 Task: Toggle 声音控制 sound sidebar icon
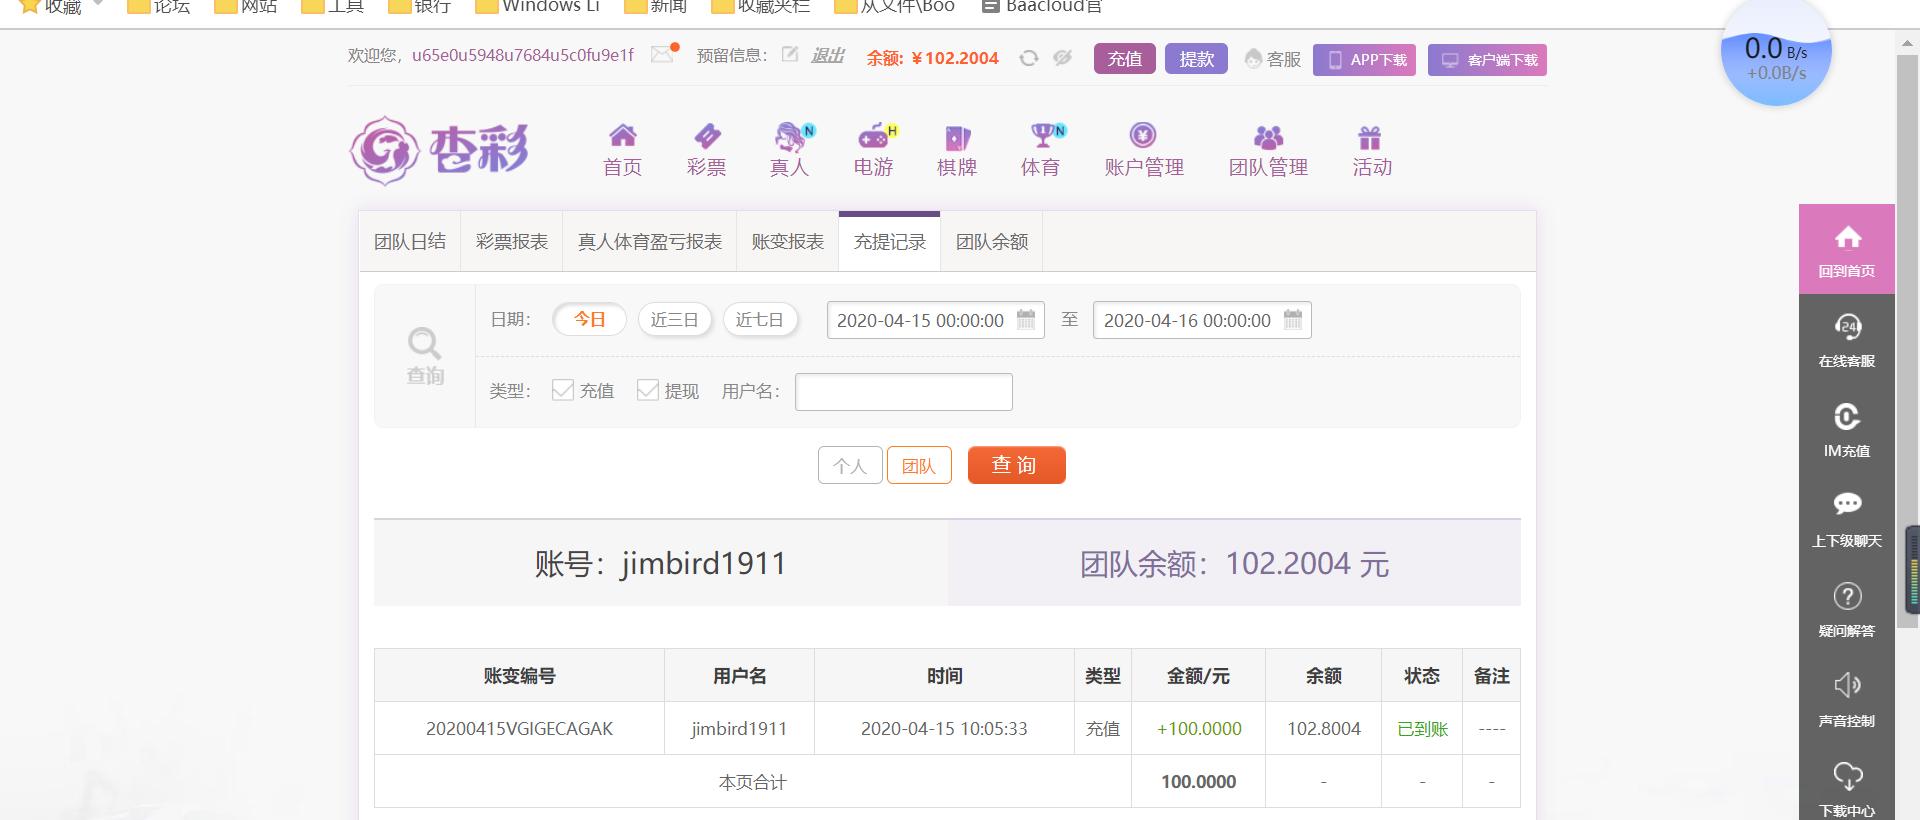coord(1847,700)
